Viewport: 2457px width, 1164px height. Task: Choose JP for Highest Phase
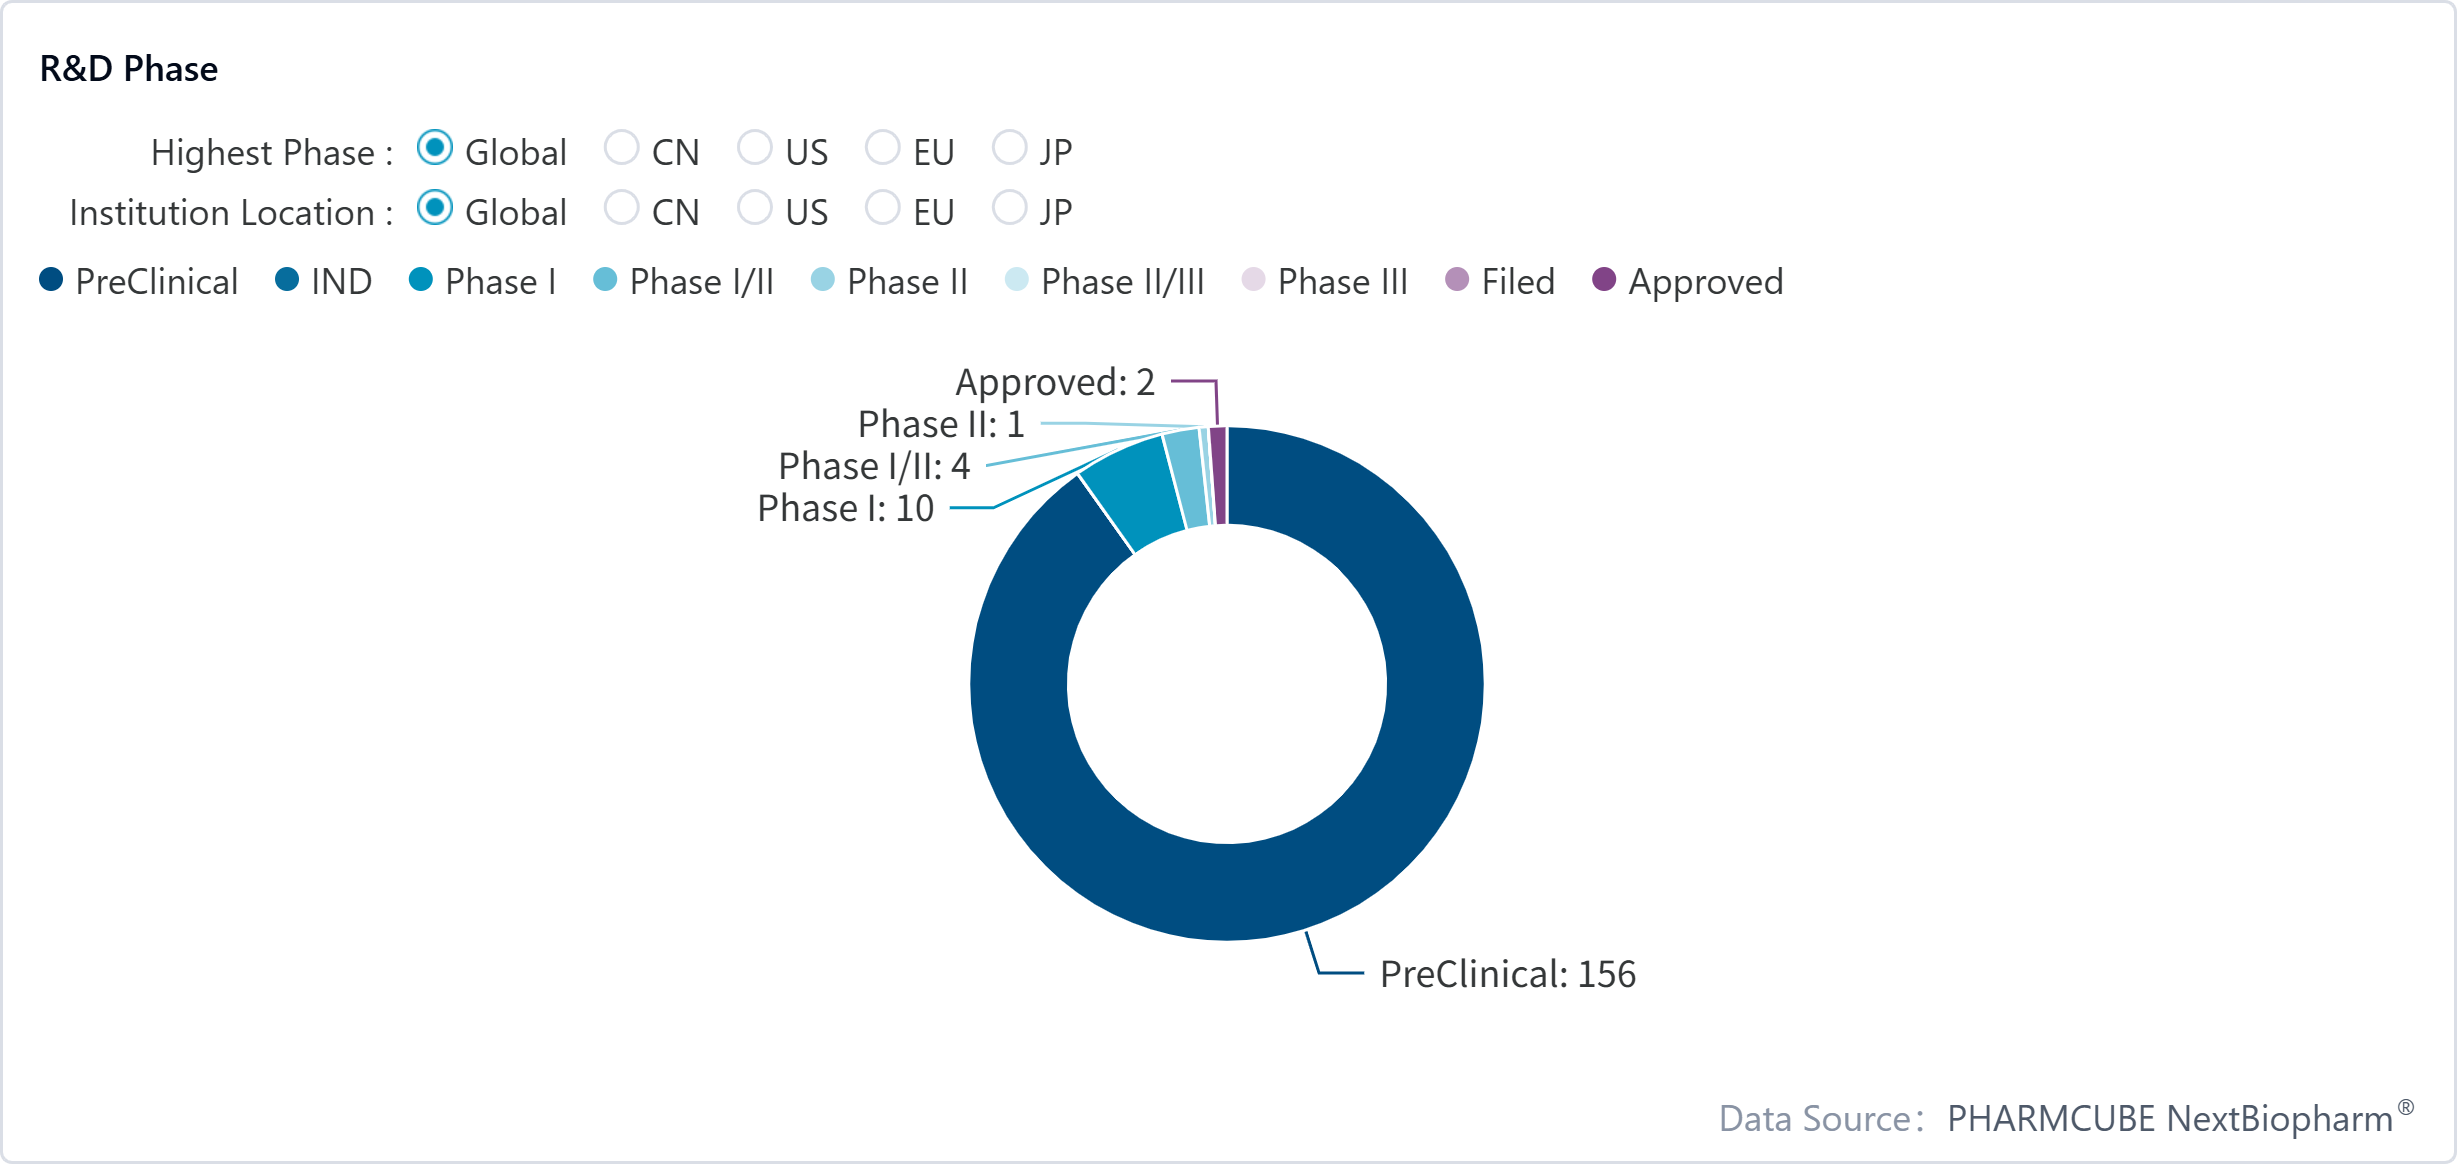point(1009,148)
